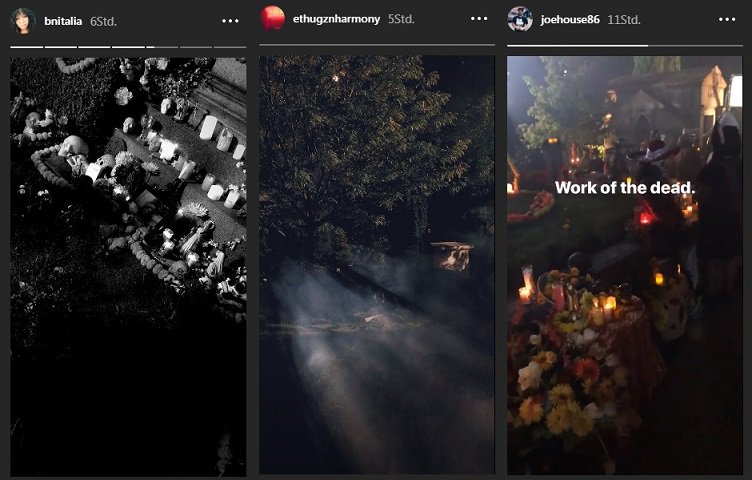Screen dimensions: 752x480
Task: Click the 5Std. timestamp on ethugznharmony's story
Action: [x=401, y=19]
